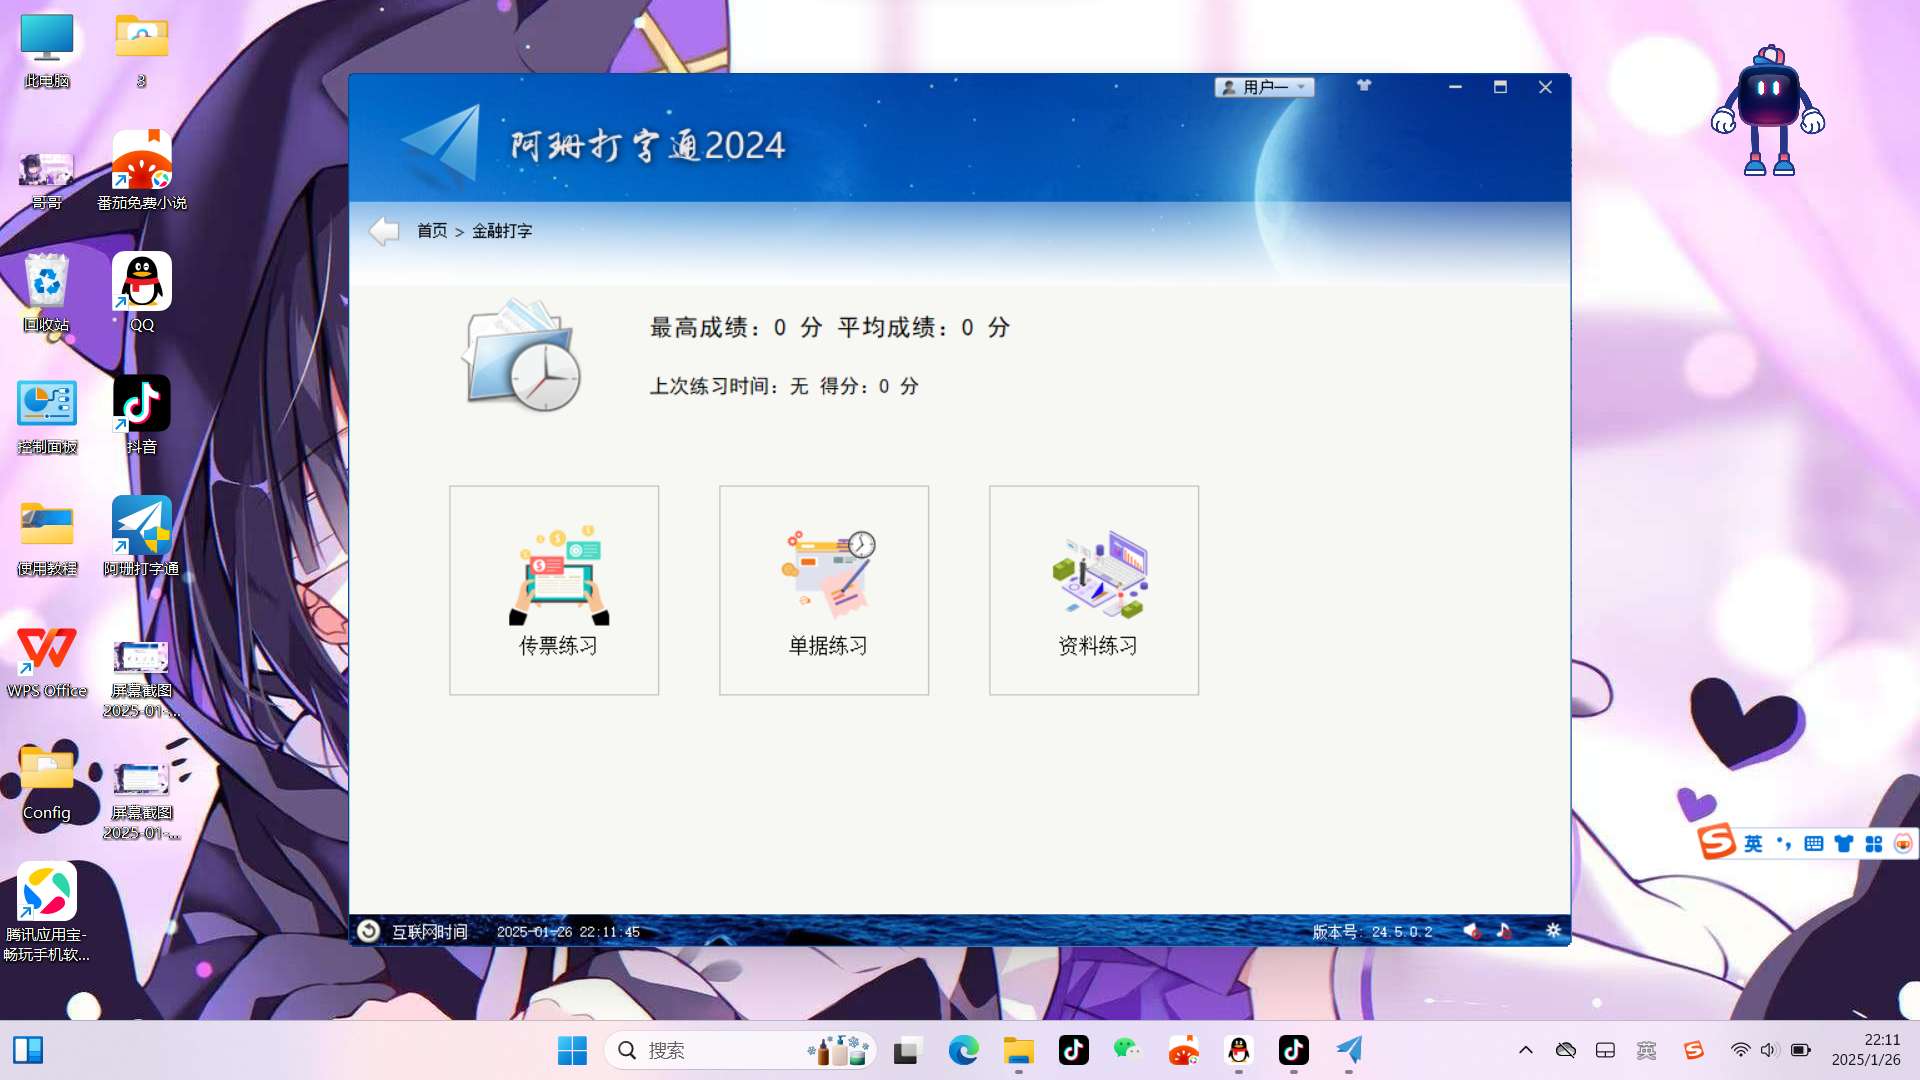Click the OneDrive cloud tray icon
The height and width of the screenshot is (1080, 1920).
1566,1050
